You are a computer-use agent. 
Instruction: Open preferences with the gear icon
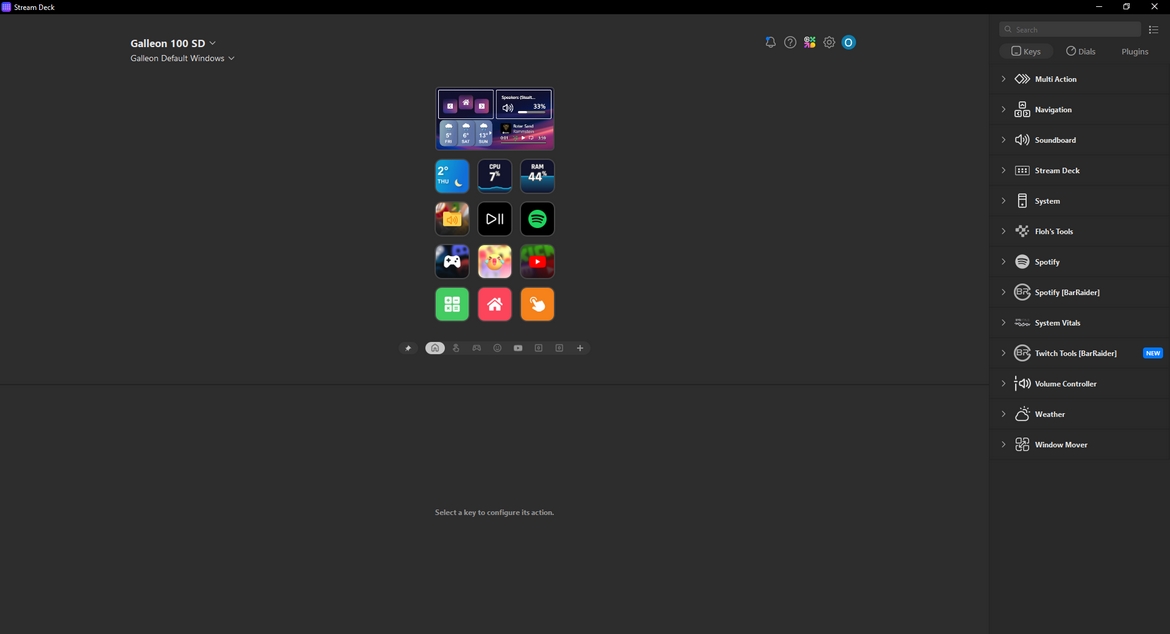[x=829, y=43]
